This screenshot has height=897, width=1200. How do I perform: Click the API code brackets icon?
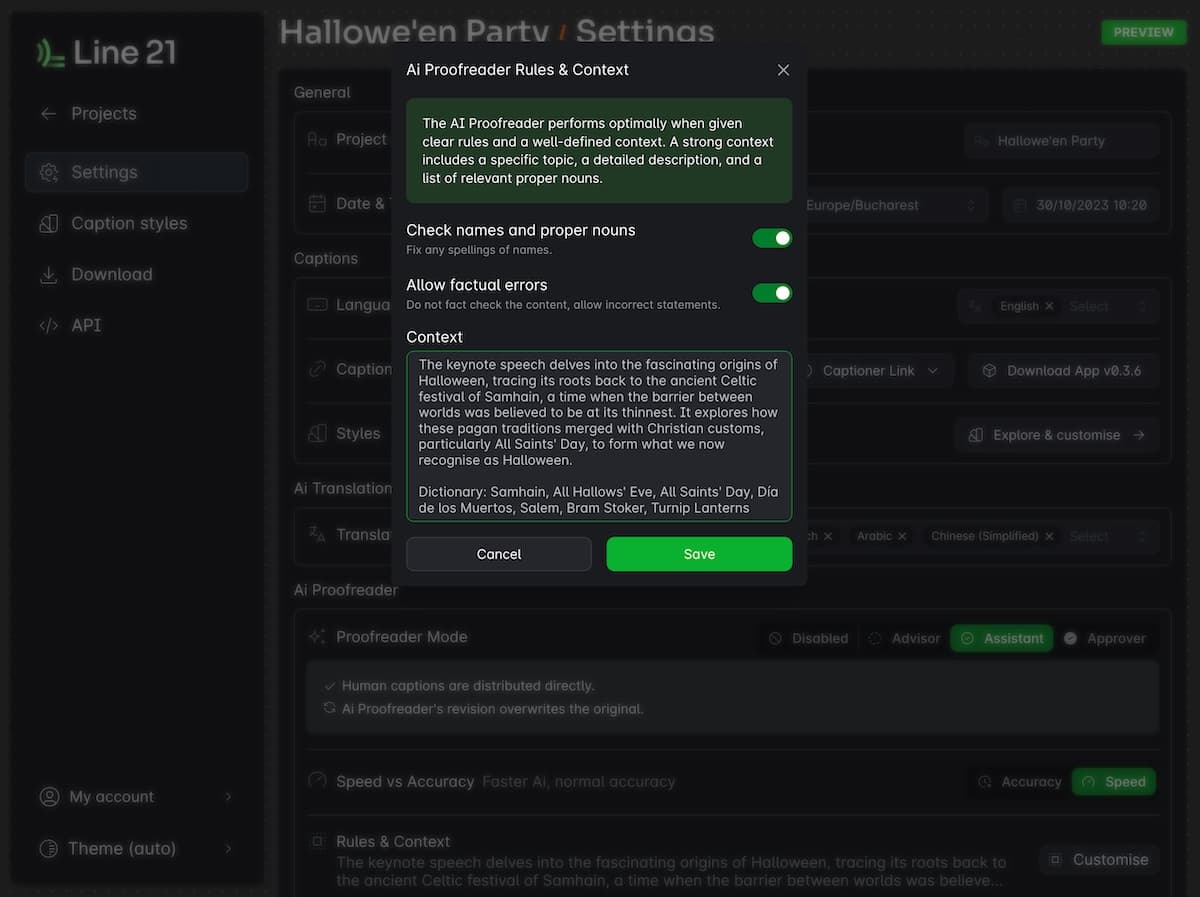tap(48, 326)
